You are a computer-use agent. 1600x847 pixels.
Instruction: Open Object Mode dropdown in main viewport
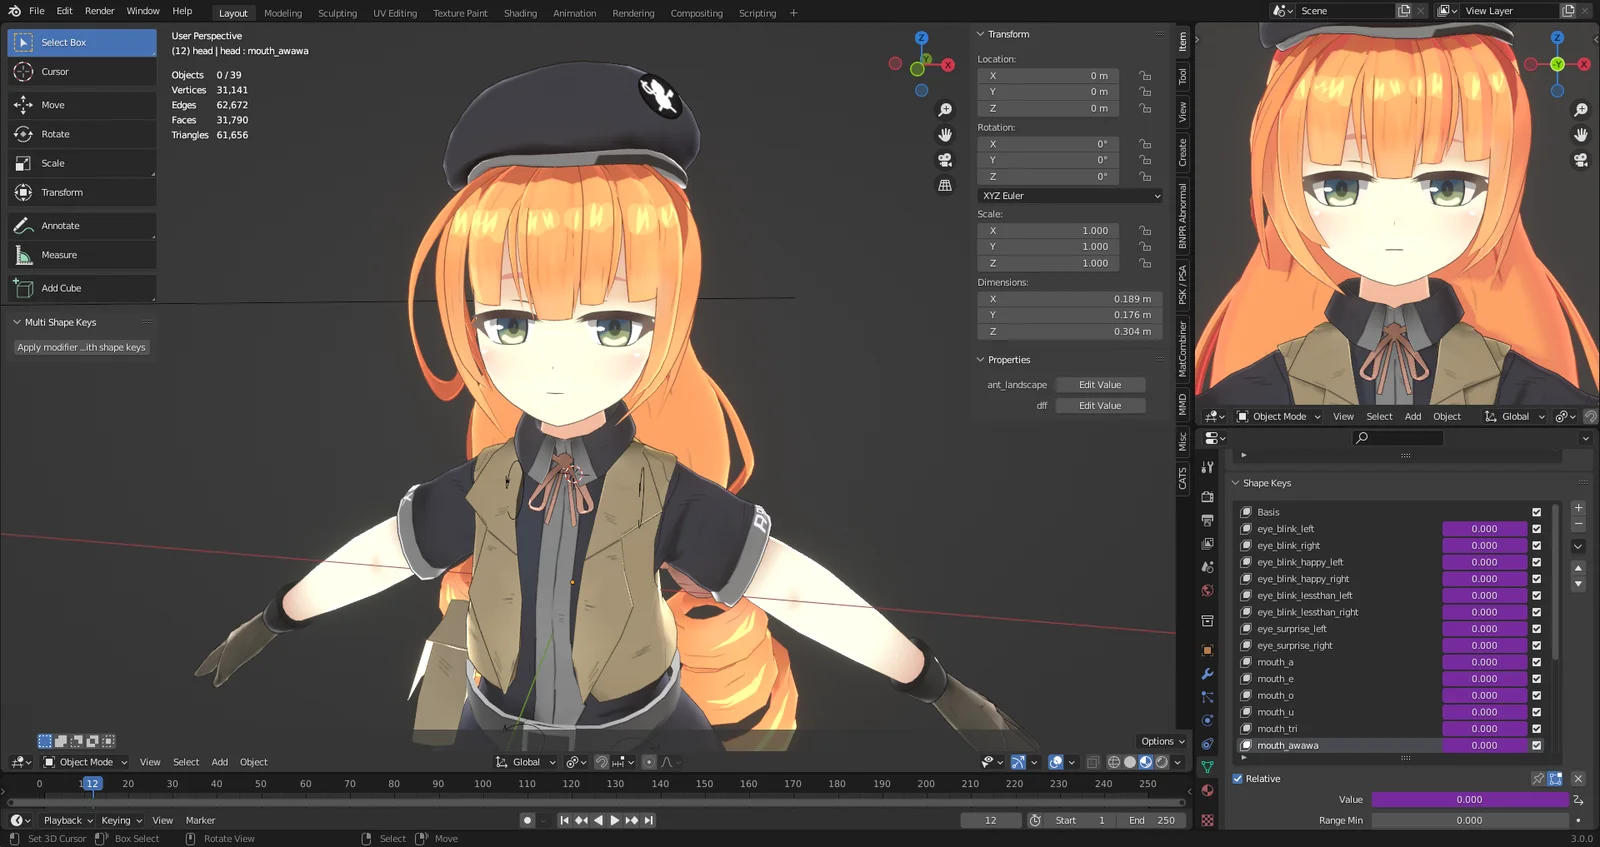tap(86, 762)
